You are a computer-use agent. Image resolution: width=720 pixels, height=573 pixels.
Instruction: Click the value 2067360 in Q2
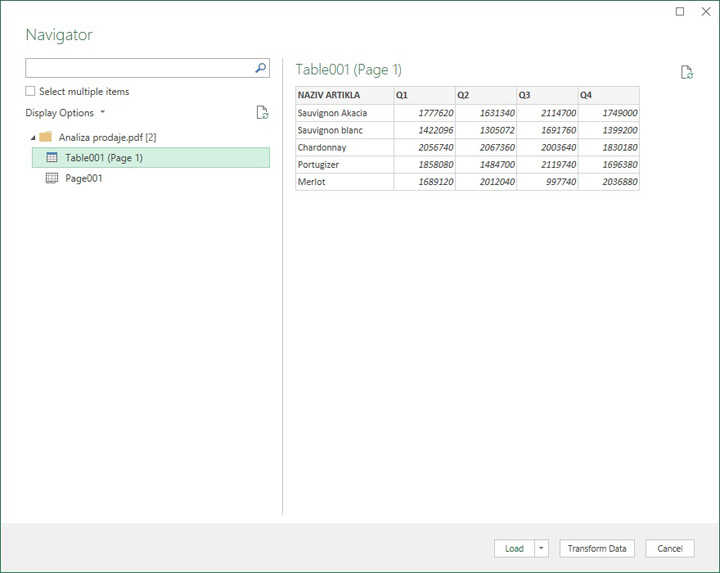coord(486,147)
